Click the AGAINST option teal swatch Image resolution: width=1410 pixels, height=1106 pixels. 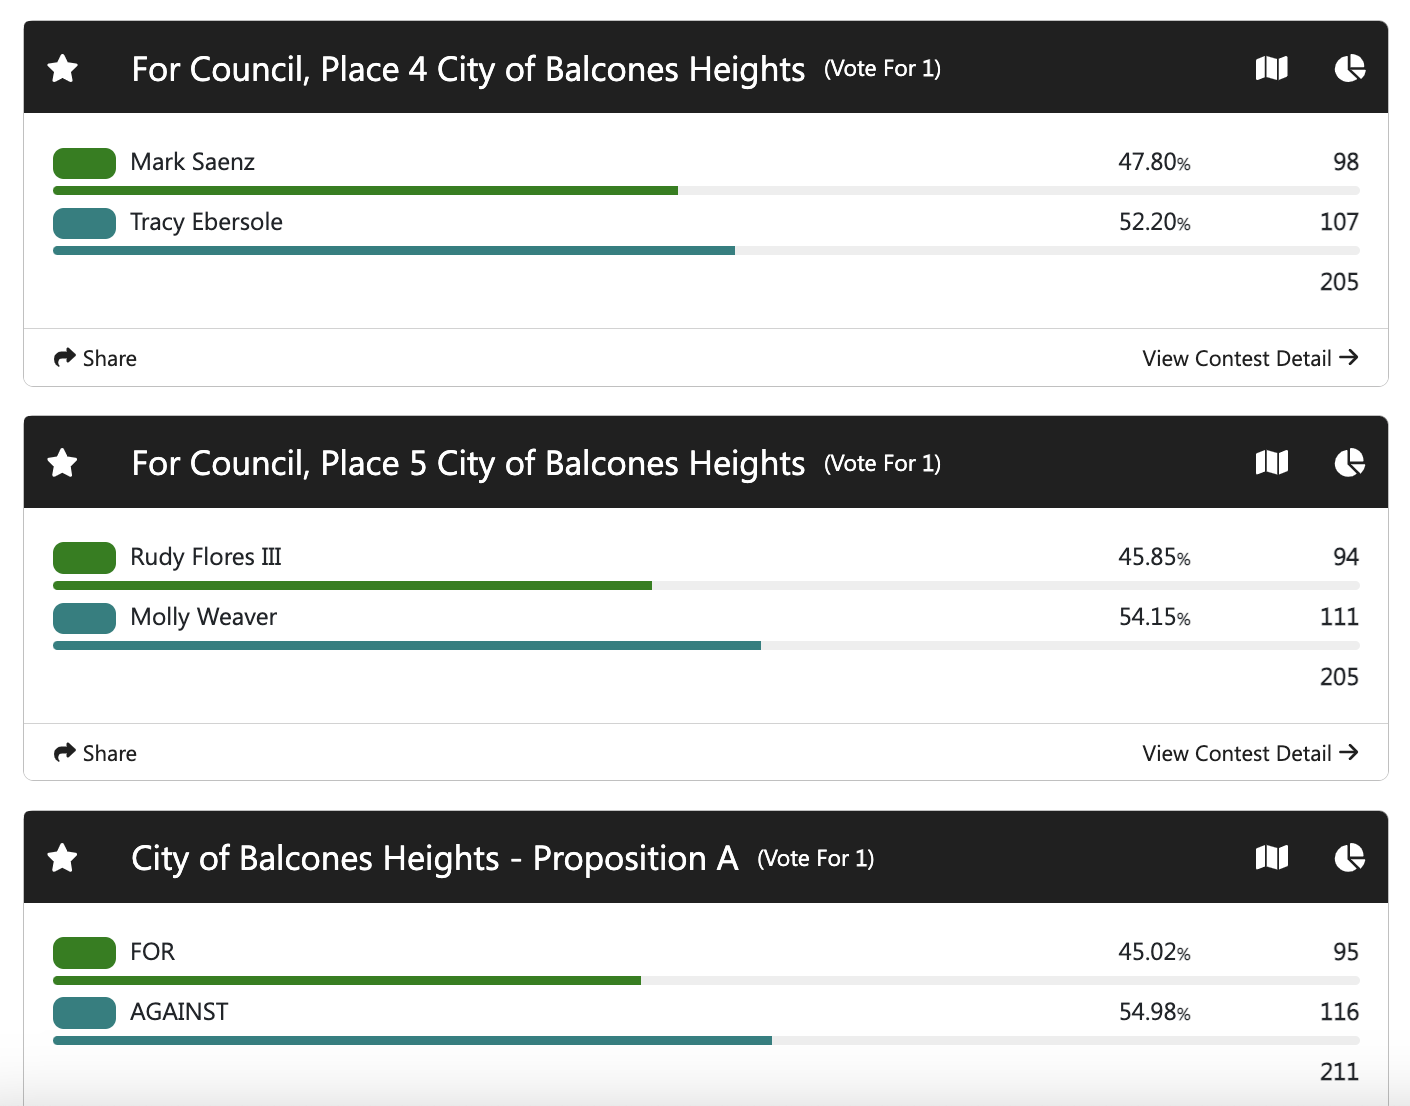click(x=84, y=1013)
